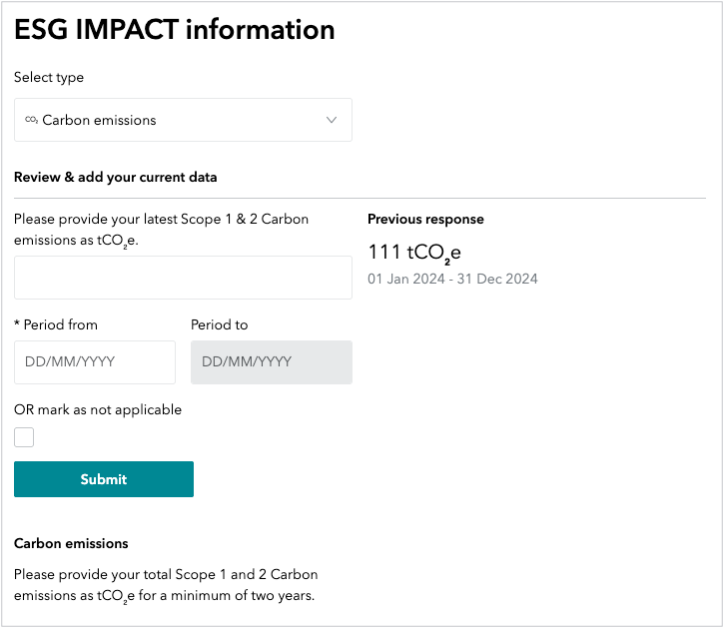Click the '01 Jan 2024 - 31 Dec 2024' date range
This screenshot has width=724, height=628.
(x=452, y=279)
